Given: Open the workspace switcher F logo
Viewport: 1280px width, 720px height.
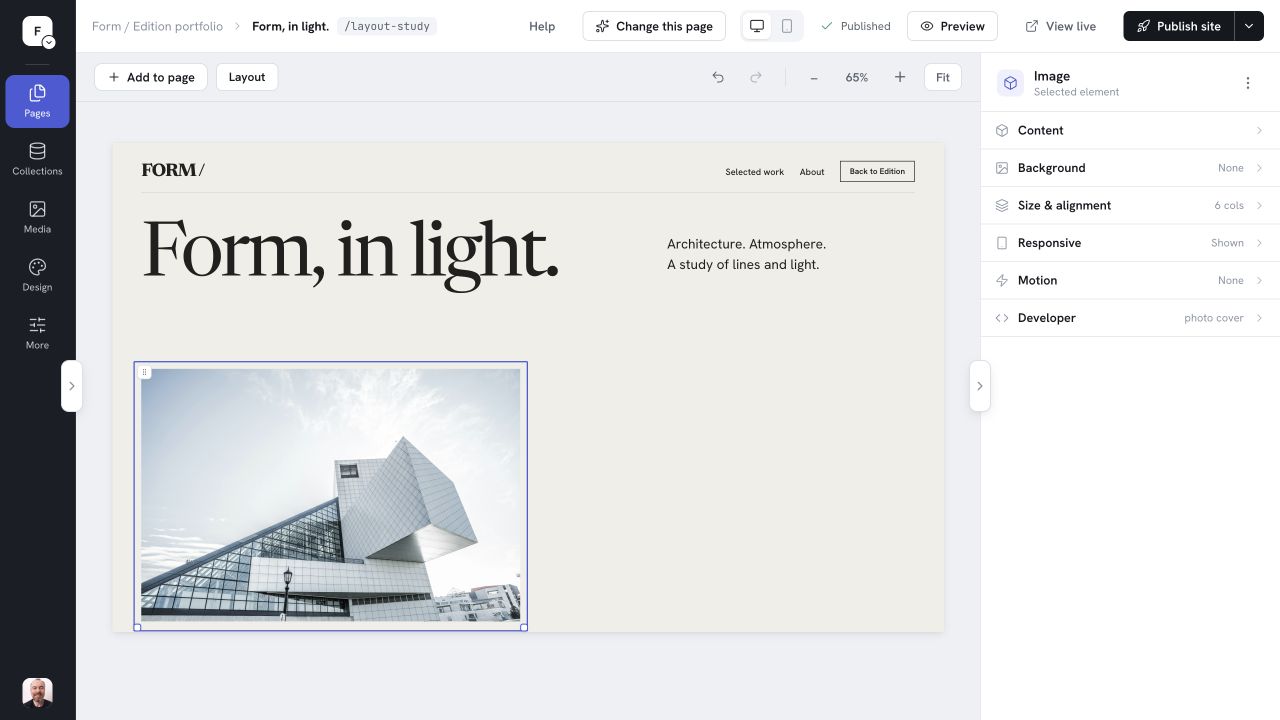Looking at the screenshot, I should click(x=37, y=32).
